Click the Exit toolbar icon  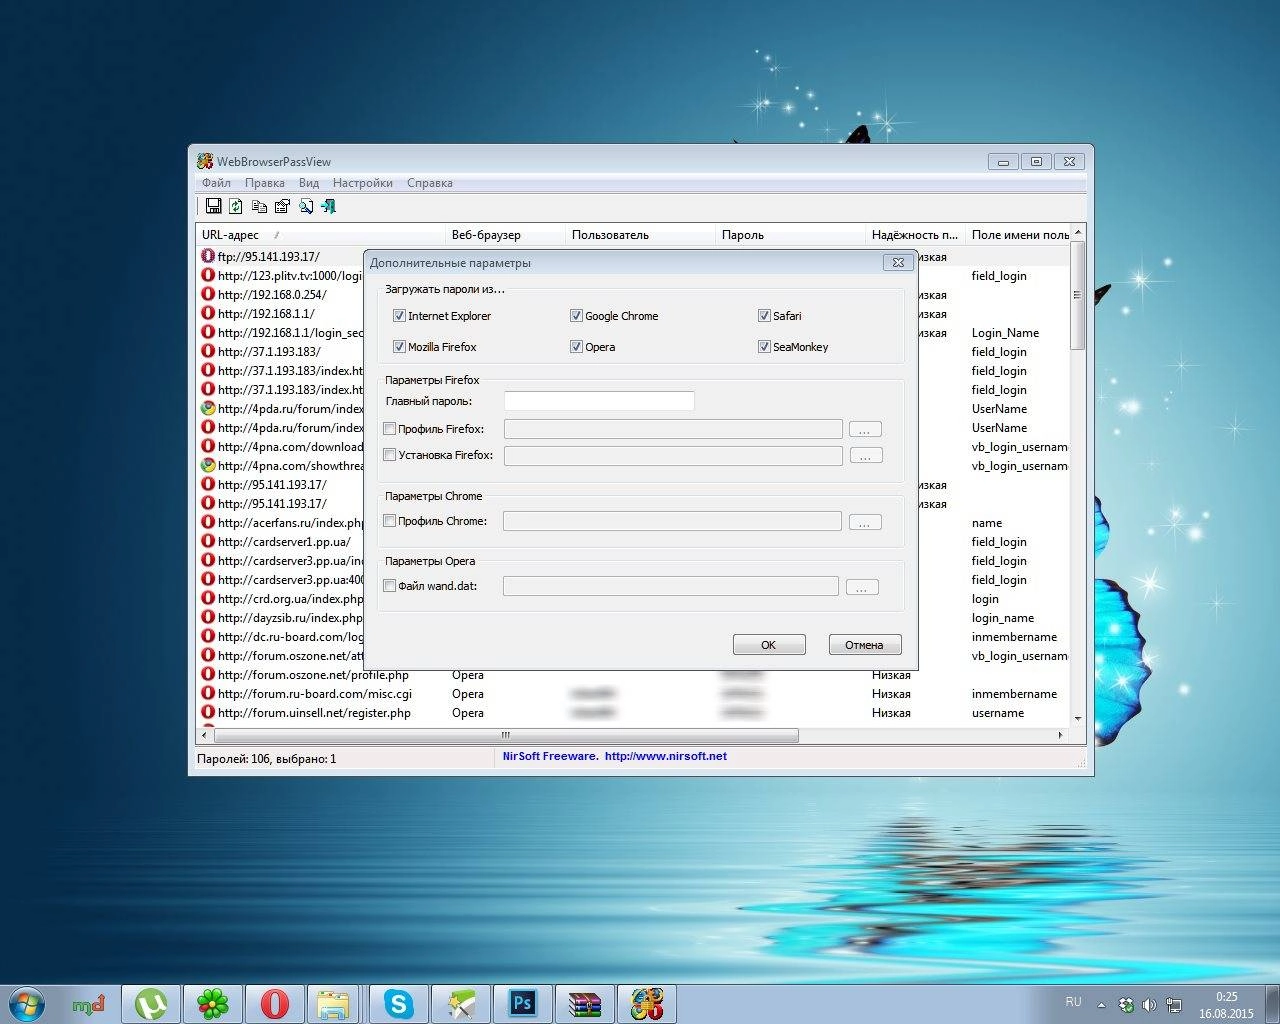pyautogui.click(x=328, y=206)
